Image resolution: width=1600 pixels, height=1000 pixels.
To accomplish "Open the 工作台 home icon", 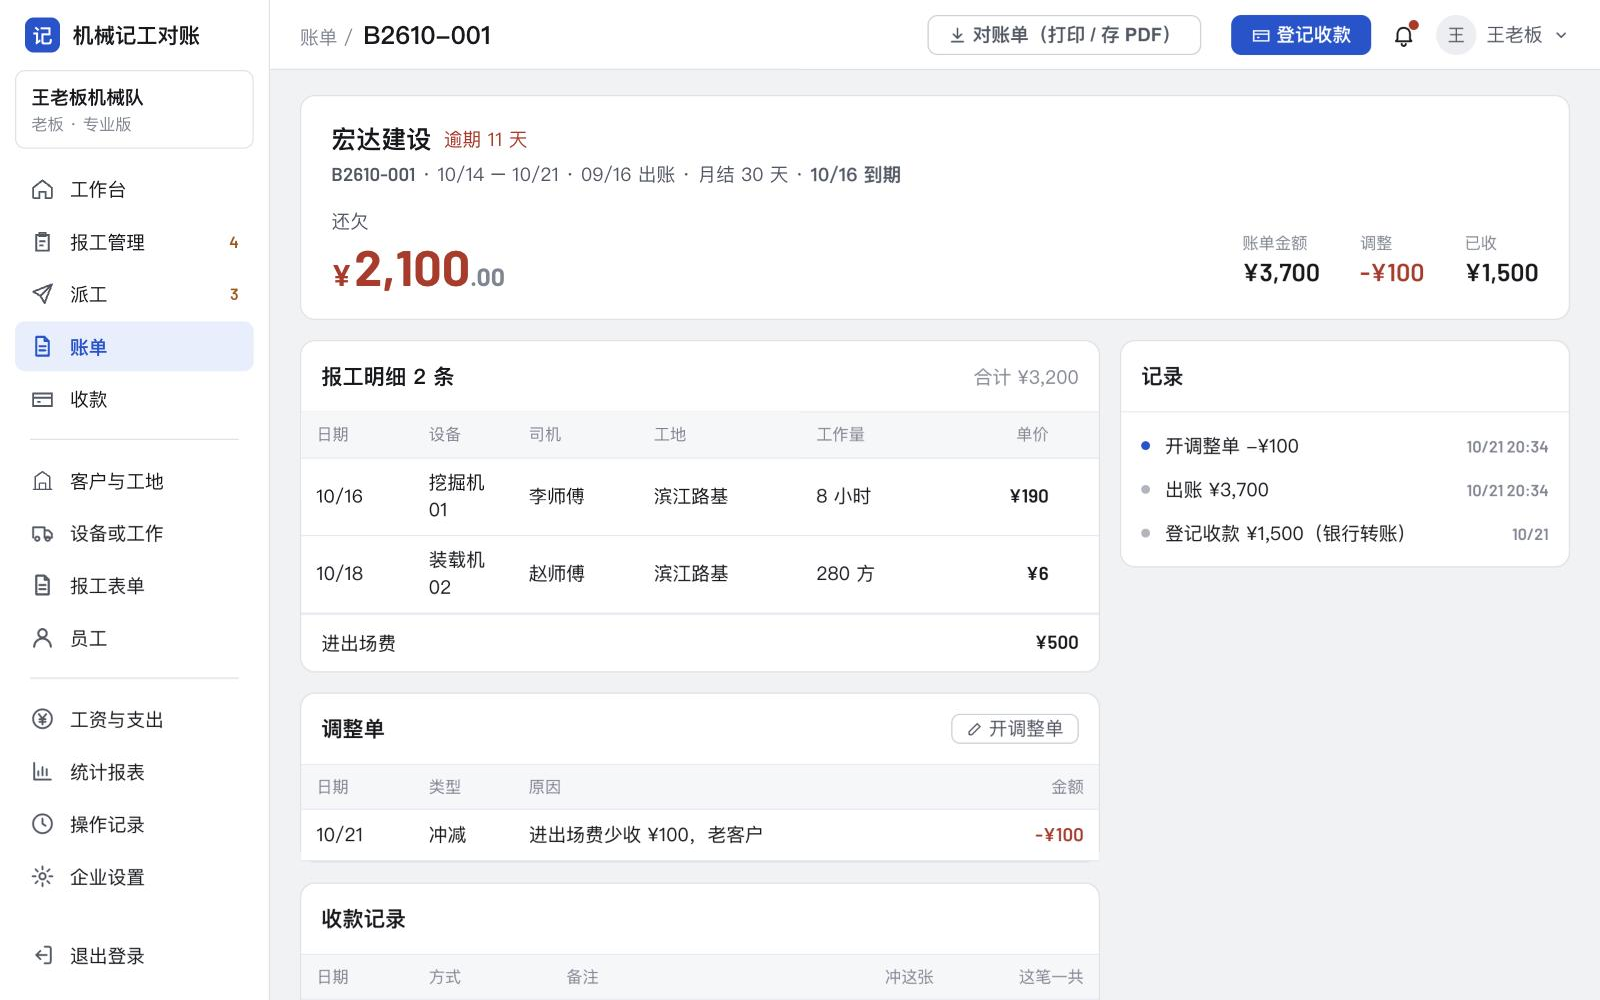I will (42, 189).
